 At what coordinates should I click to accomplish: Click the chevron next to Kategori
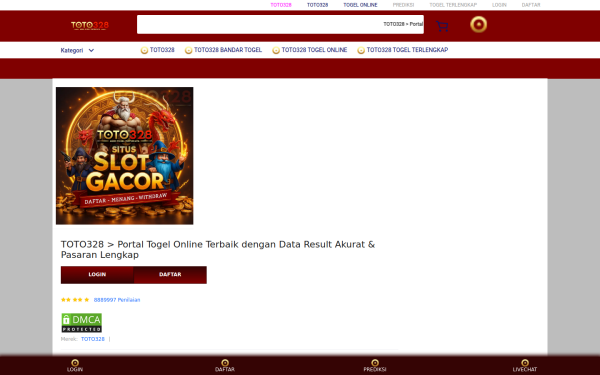91,50
